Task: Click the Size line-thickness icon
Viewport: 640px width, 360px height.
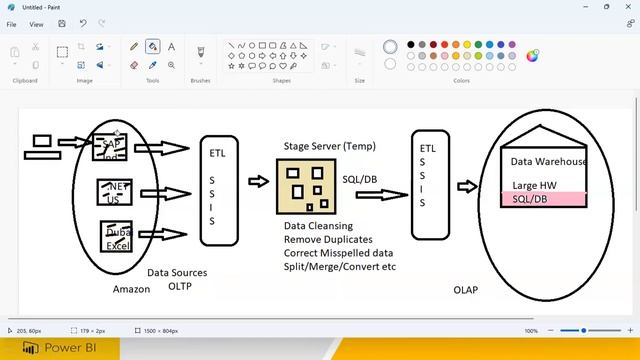Action: [360, 52]
